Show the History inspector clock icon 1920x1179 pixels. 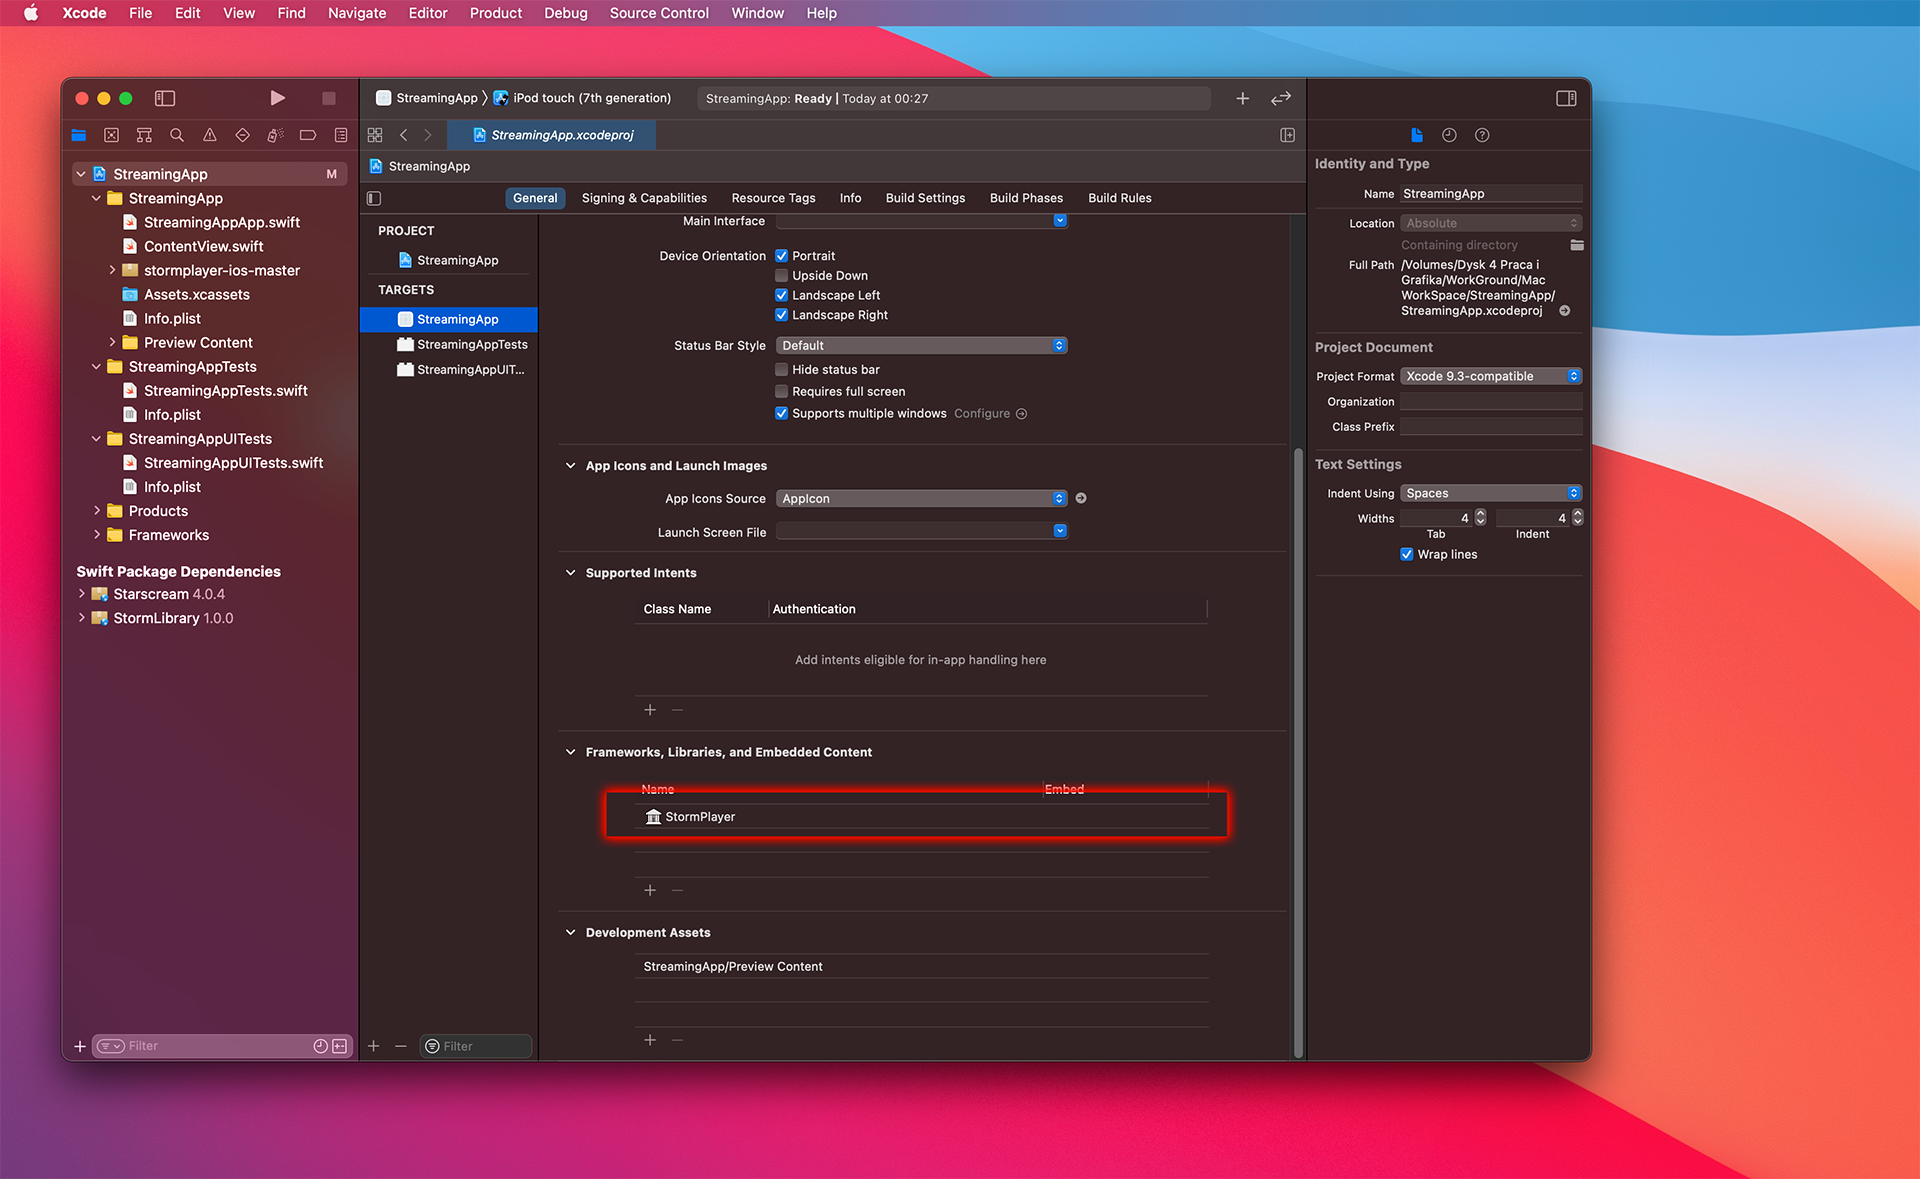(x=1449, y=135)
